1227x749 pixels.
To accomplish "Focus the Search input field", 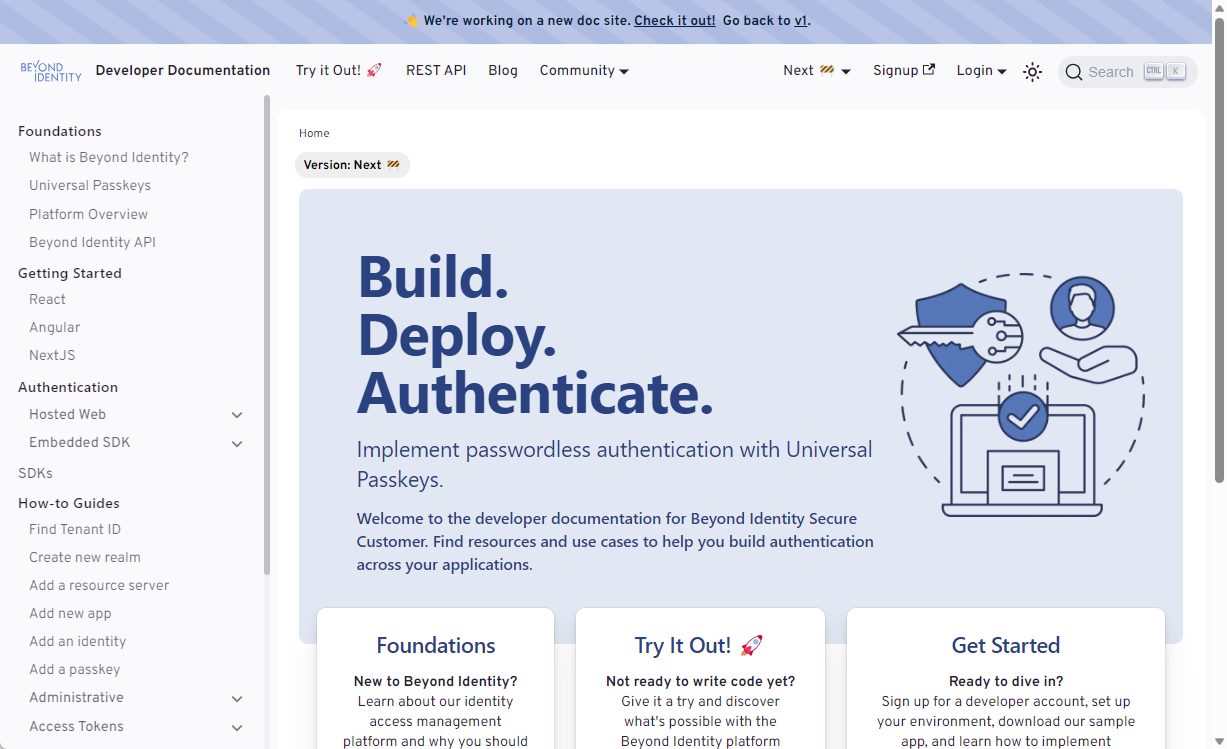I will [x=1127, y=72].
